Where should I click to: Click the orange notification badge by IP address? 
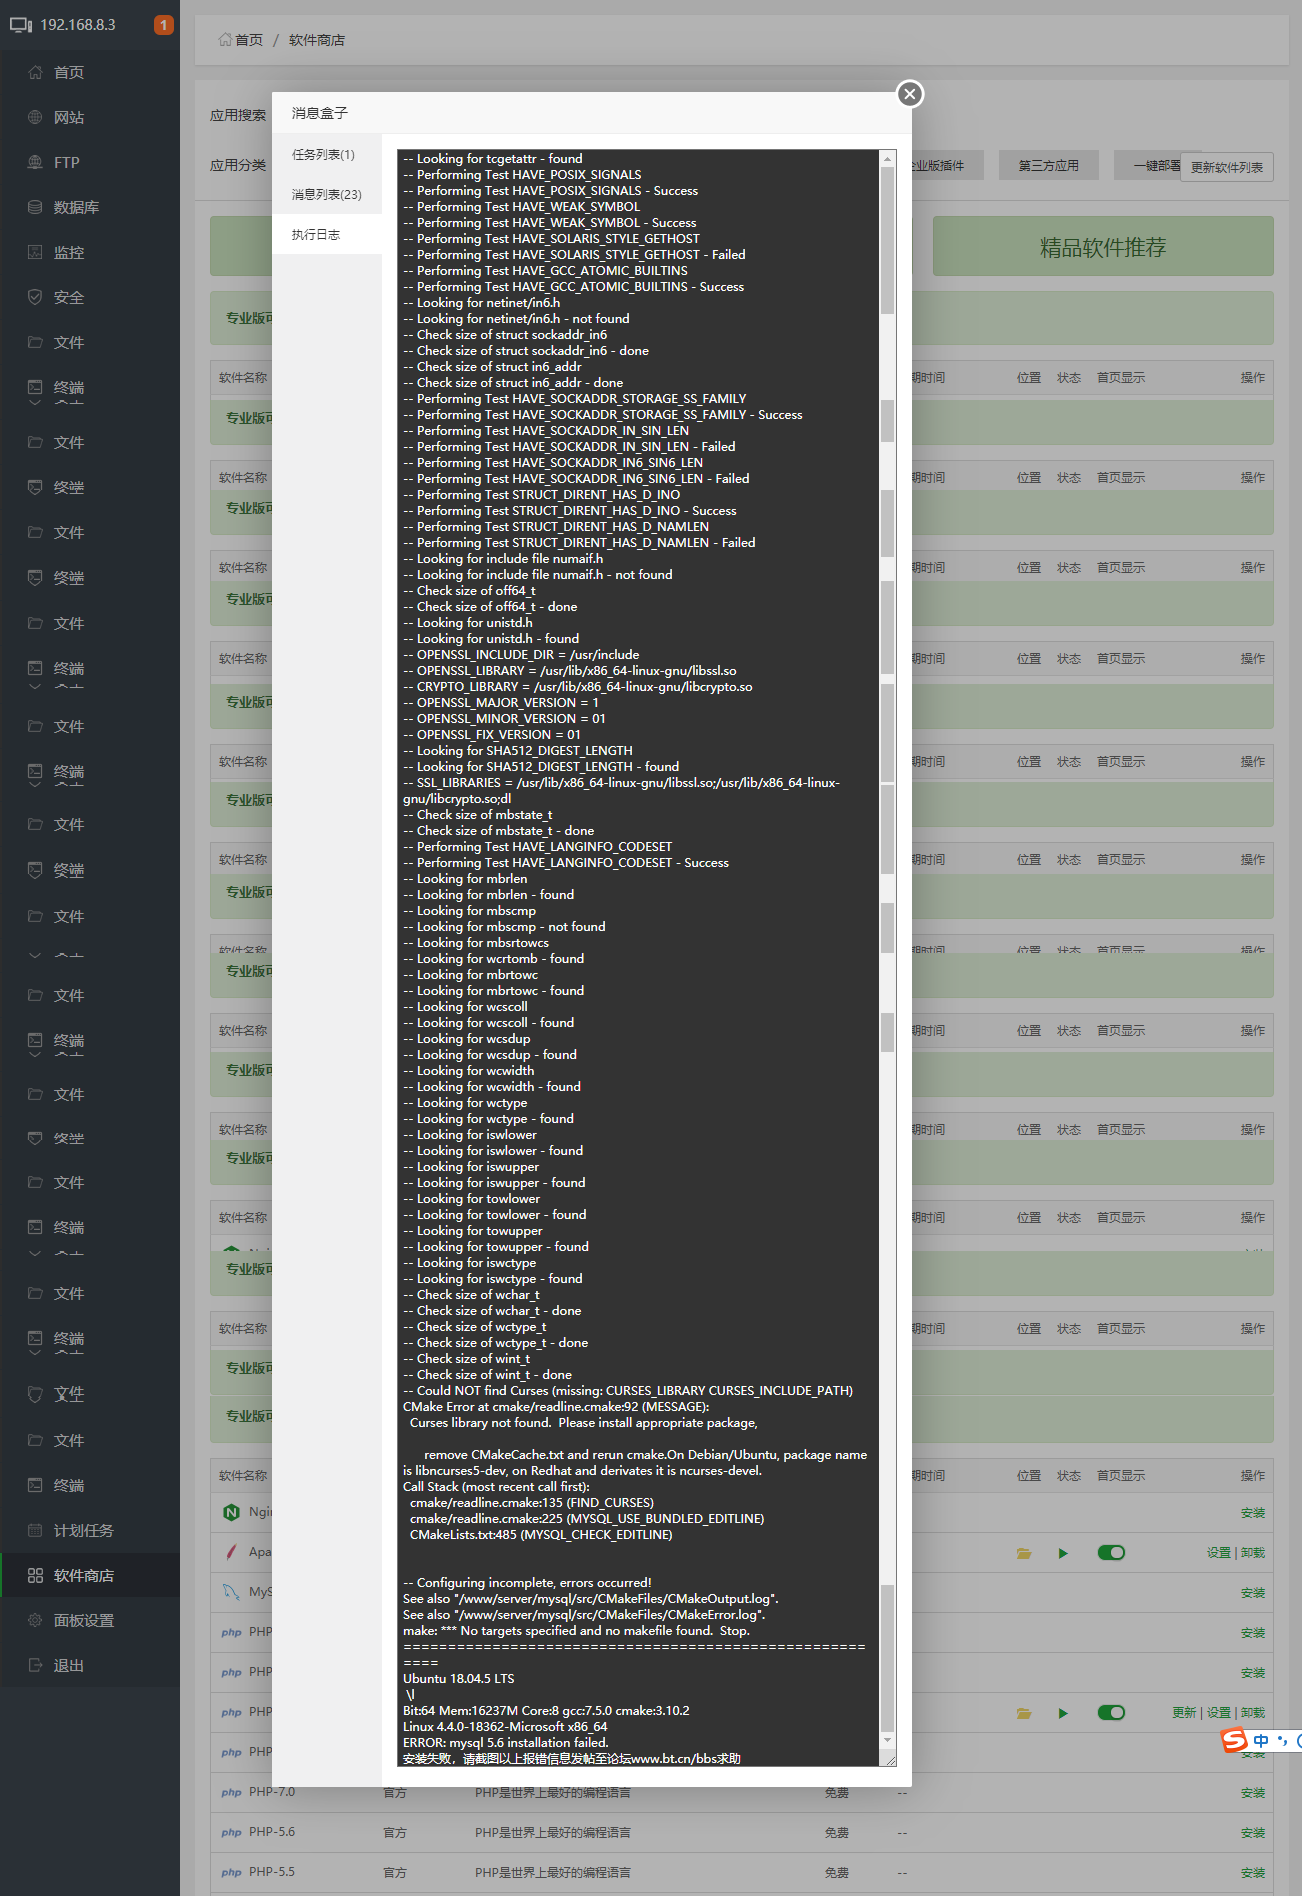pos(164,25)
